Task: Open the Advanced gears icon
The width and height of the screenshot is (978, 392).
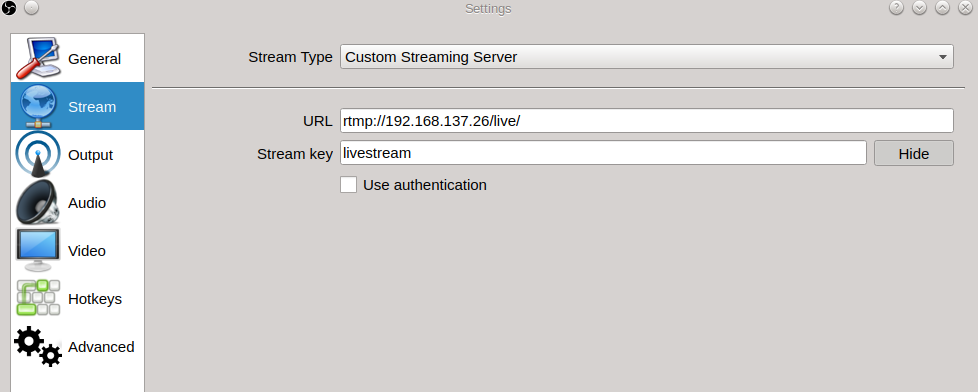Action: tap(38, 346)
